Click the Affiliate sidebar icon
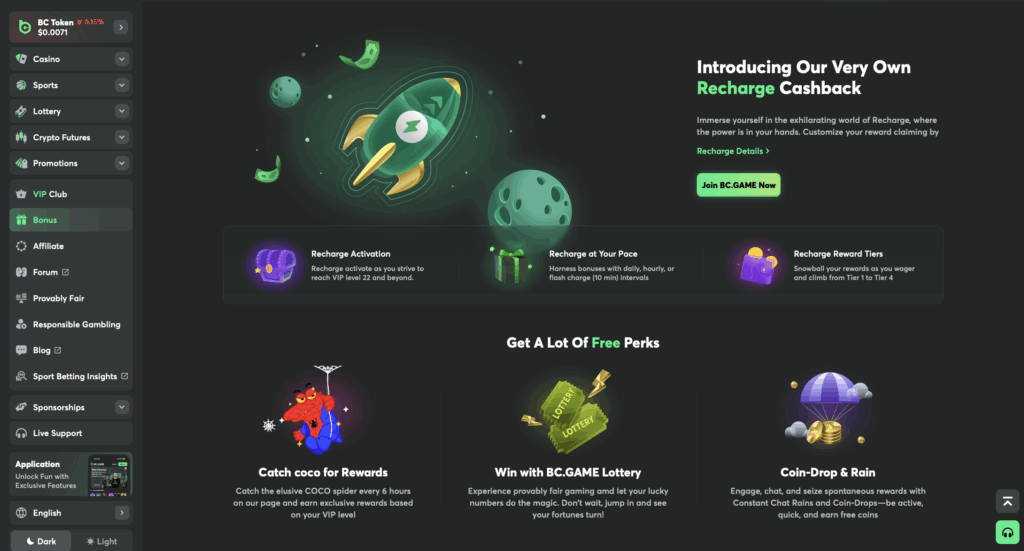1024x551 pixels. pyautogui.click(x=21, y=246)
